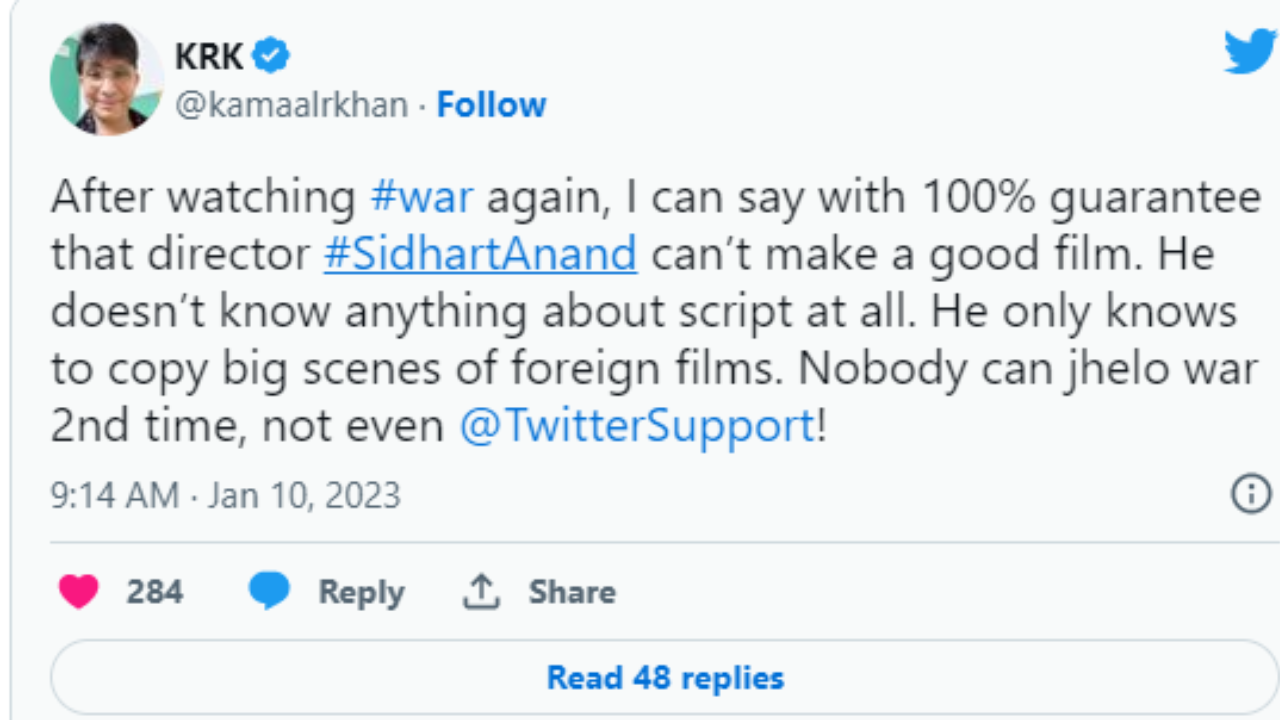
Task: Open KRK's profile picture
Action: click(106, 79)
